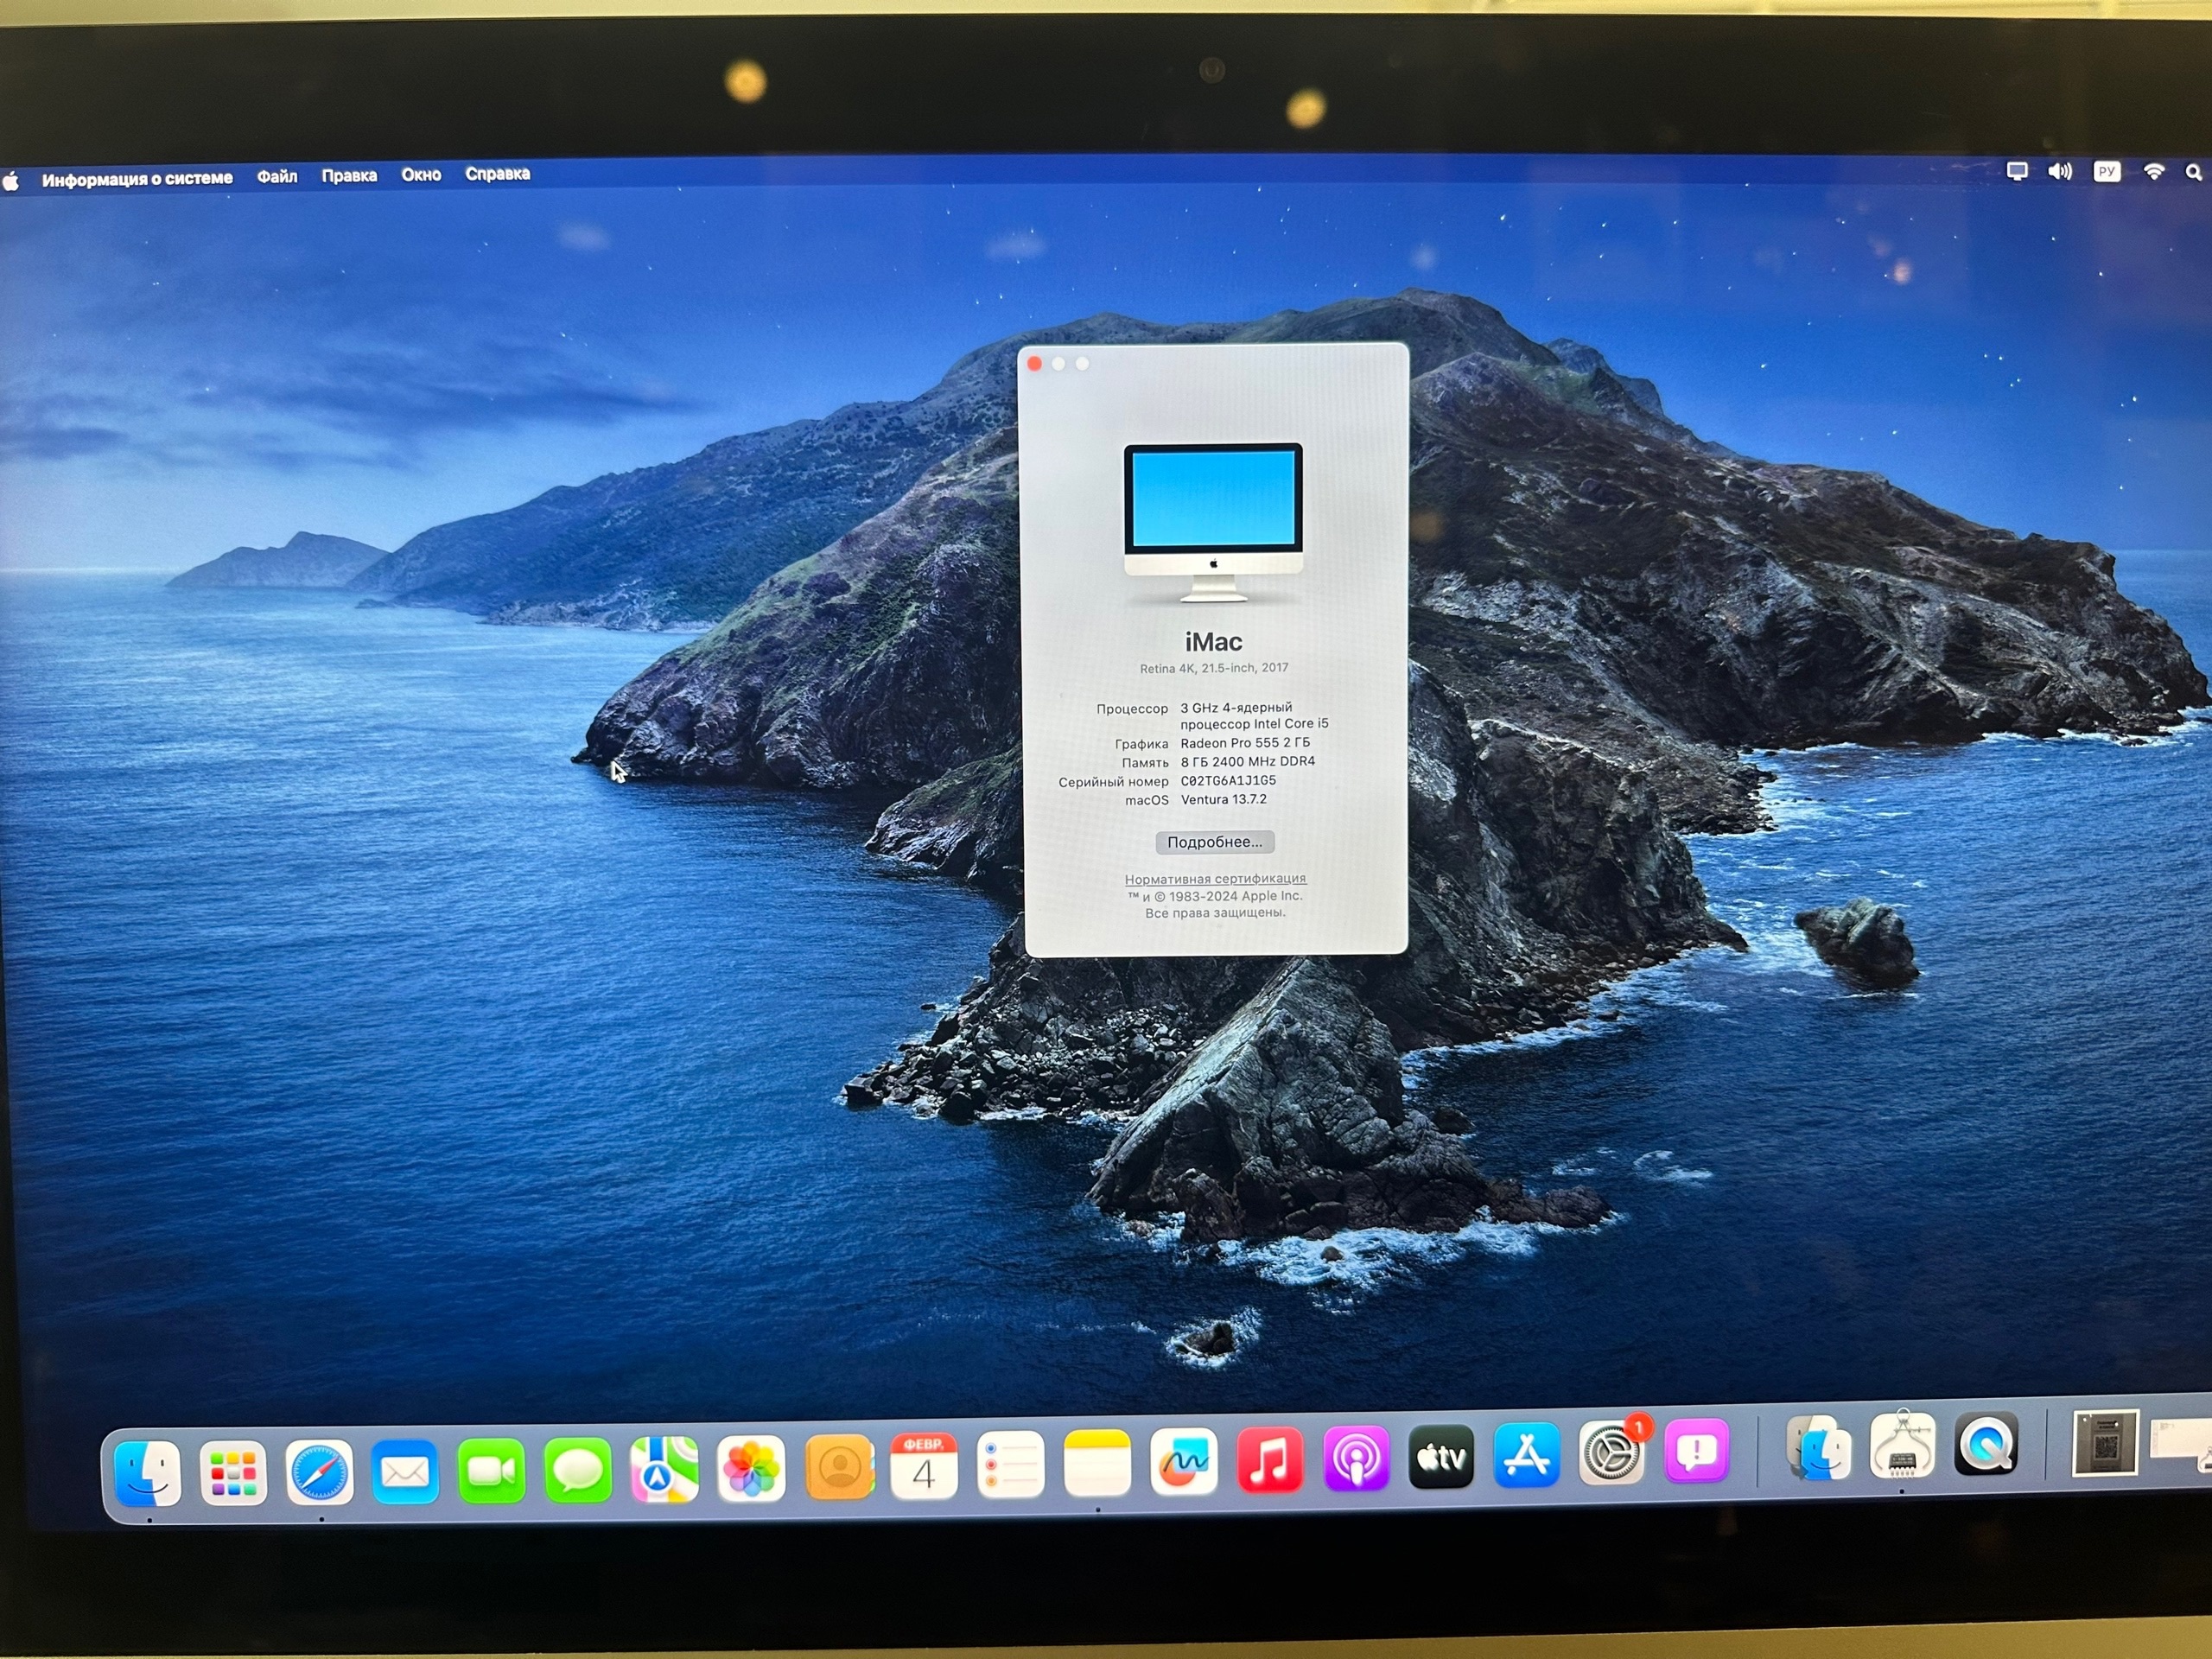Click the Подробнее... button
Screen dimensions: 2212x1659
(1215, 842)
